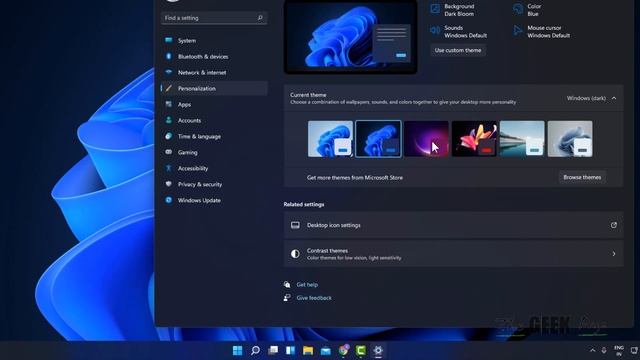Click the Mouse cursor pointer icon
The height and width of the screenshot is (360, 640).
[518, 31]
